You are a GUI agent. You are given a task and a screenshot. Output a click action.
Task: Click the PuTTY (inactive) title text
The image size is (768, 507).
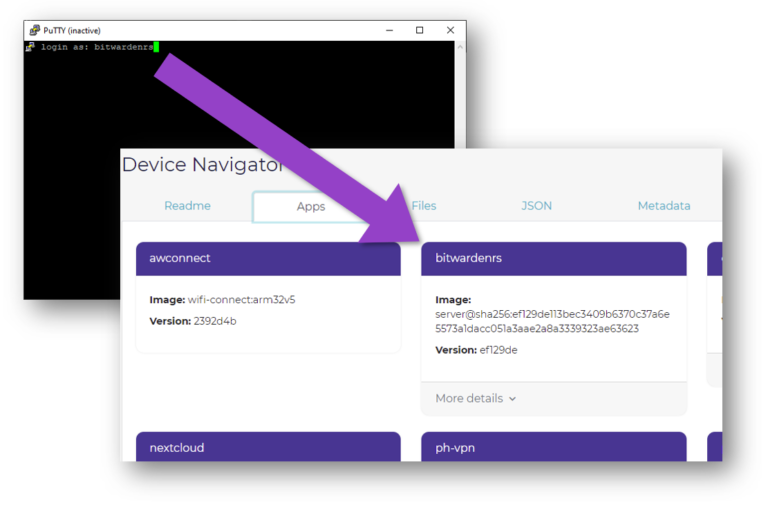tap(72, 30)
